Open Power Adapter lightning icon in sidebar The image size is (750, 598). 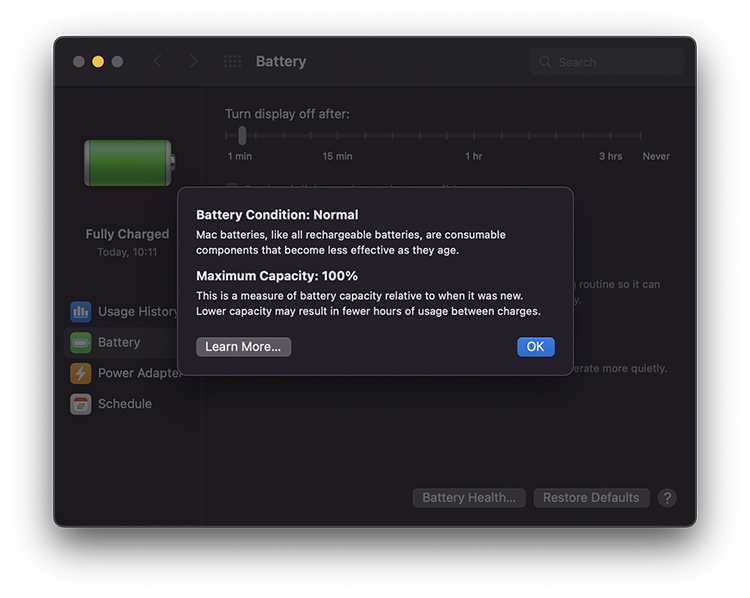(81, 373)
